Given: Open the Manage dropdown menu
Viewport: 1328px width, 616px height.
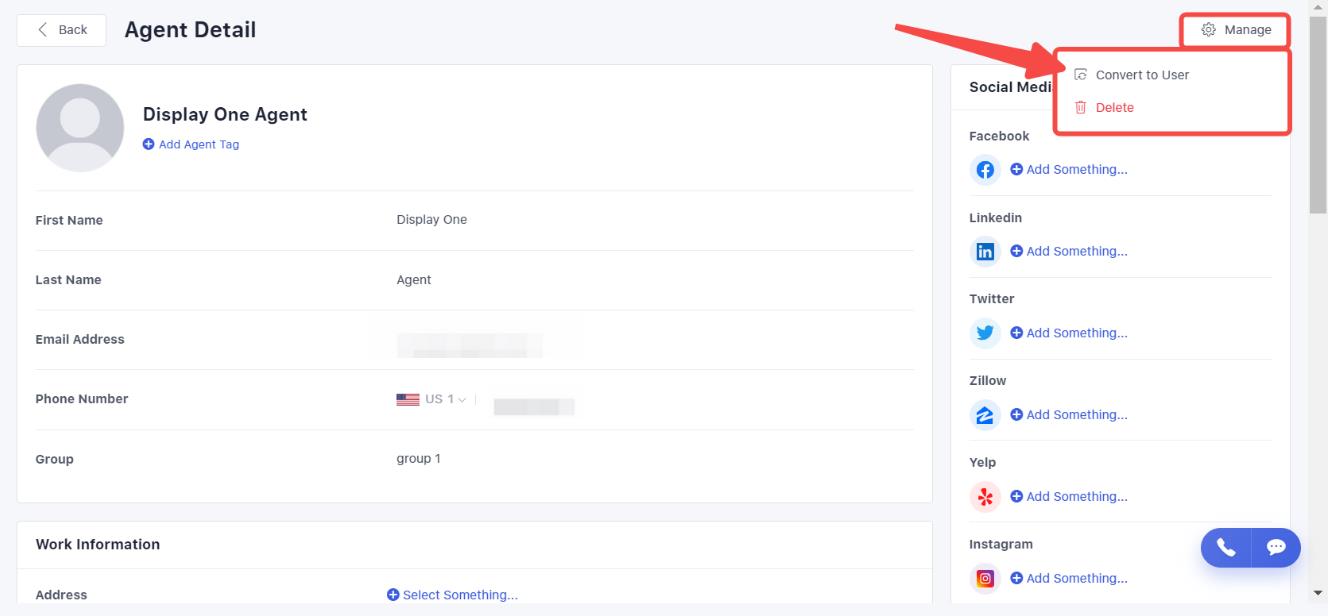Looking at the screenshot, I should [x=1236, y=30].
